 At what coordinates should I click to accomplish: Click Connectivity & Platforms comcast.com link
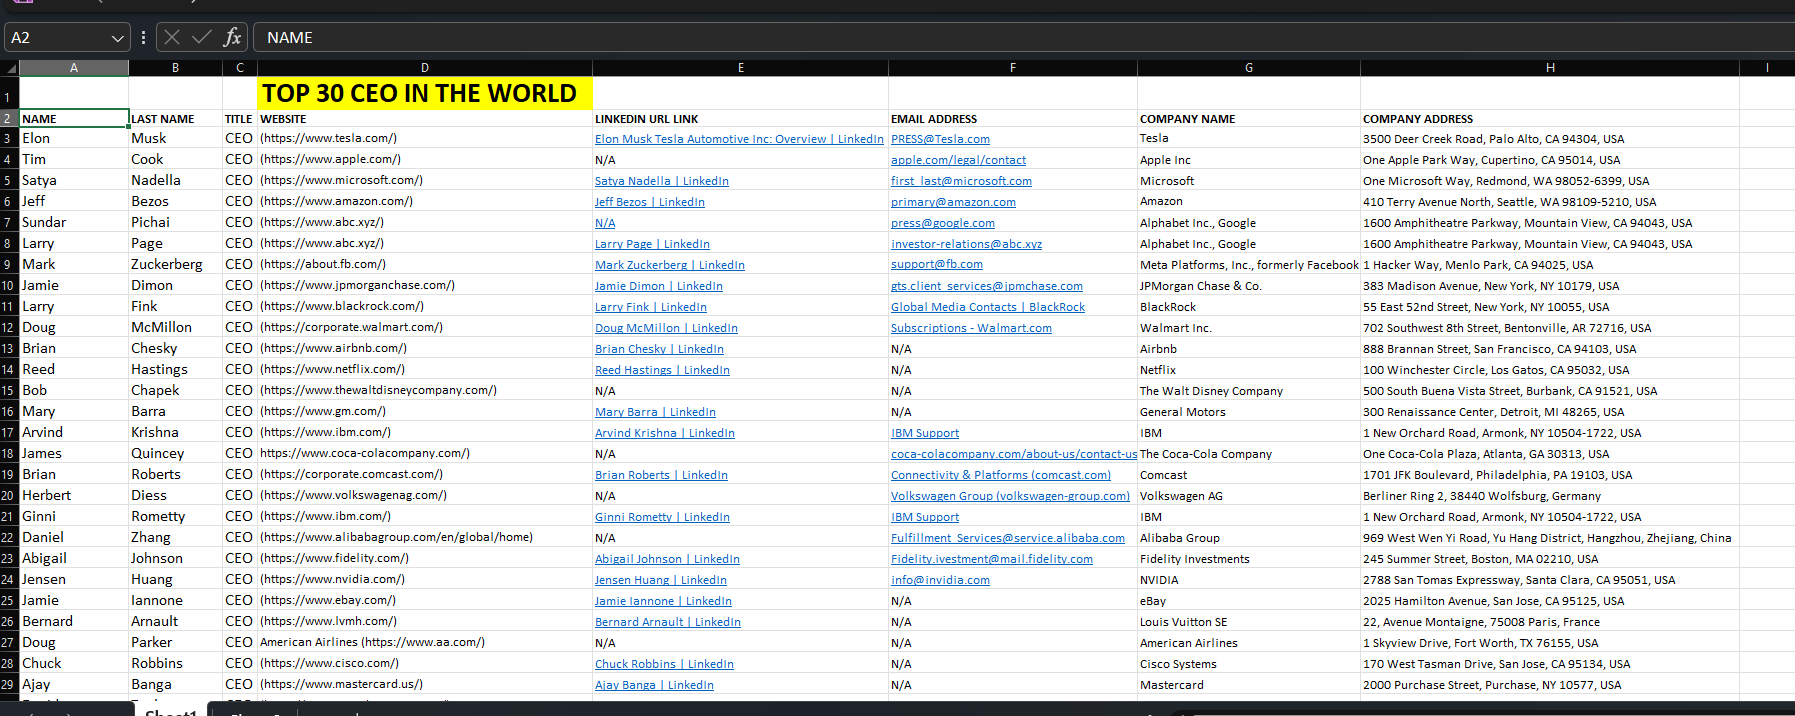1001,475
